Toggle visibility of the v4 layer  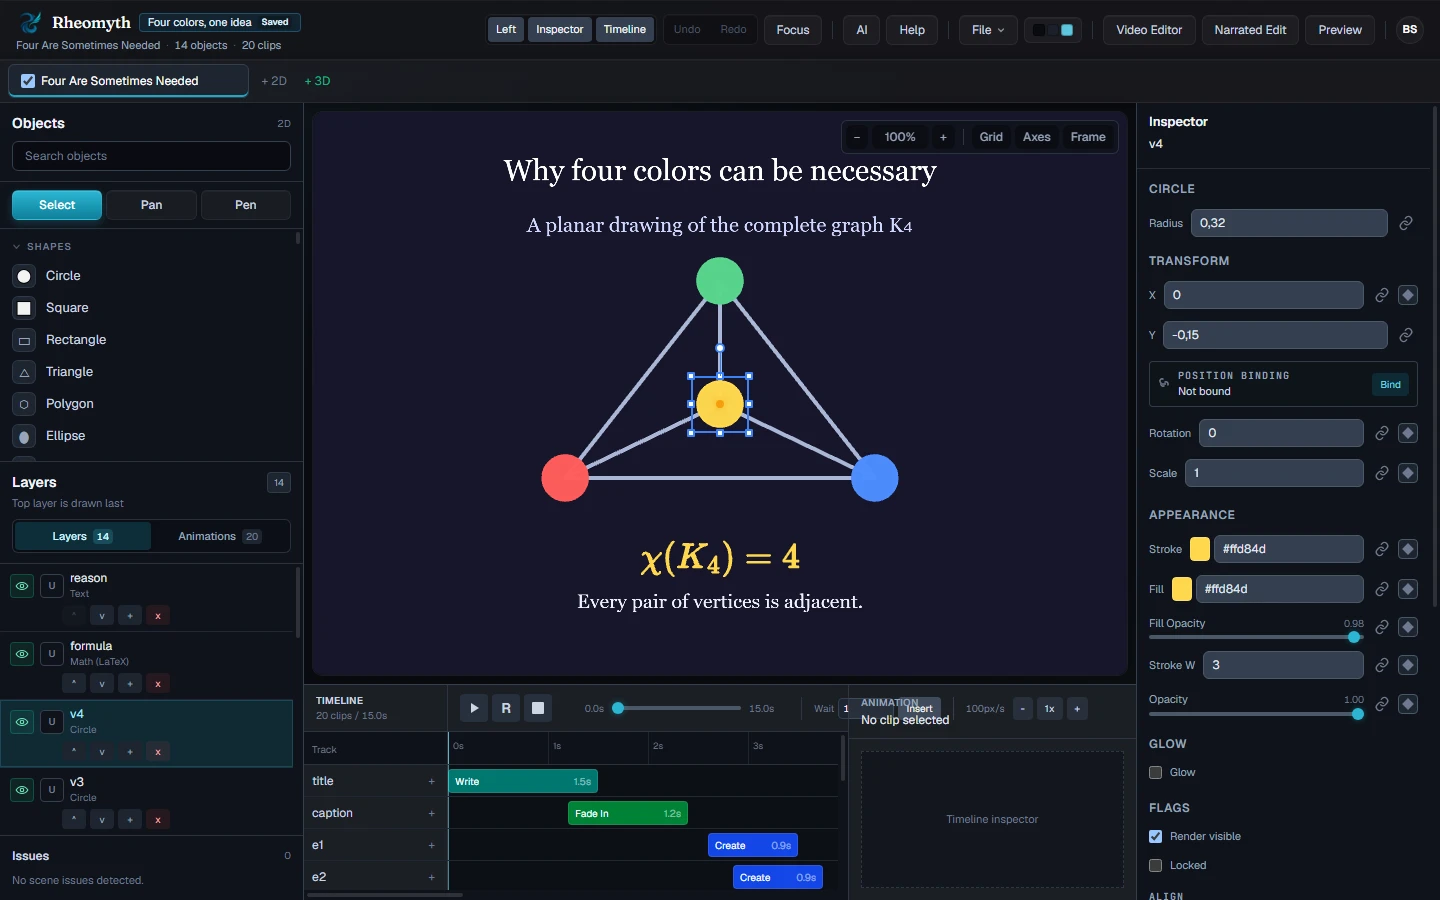pos(22,722)
